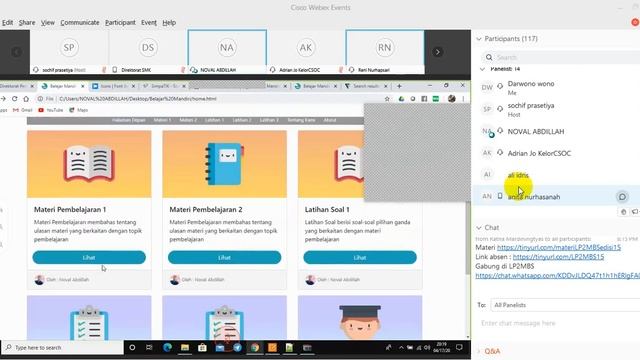Open Google Chrome from taskbar
640x360 pixels.
coord(255,348)
